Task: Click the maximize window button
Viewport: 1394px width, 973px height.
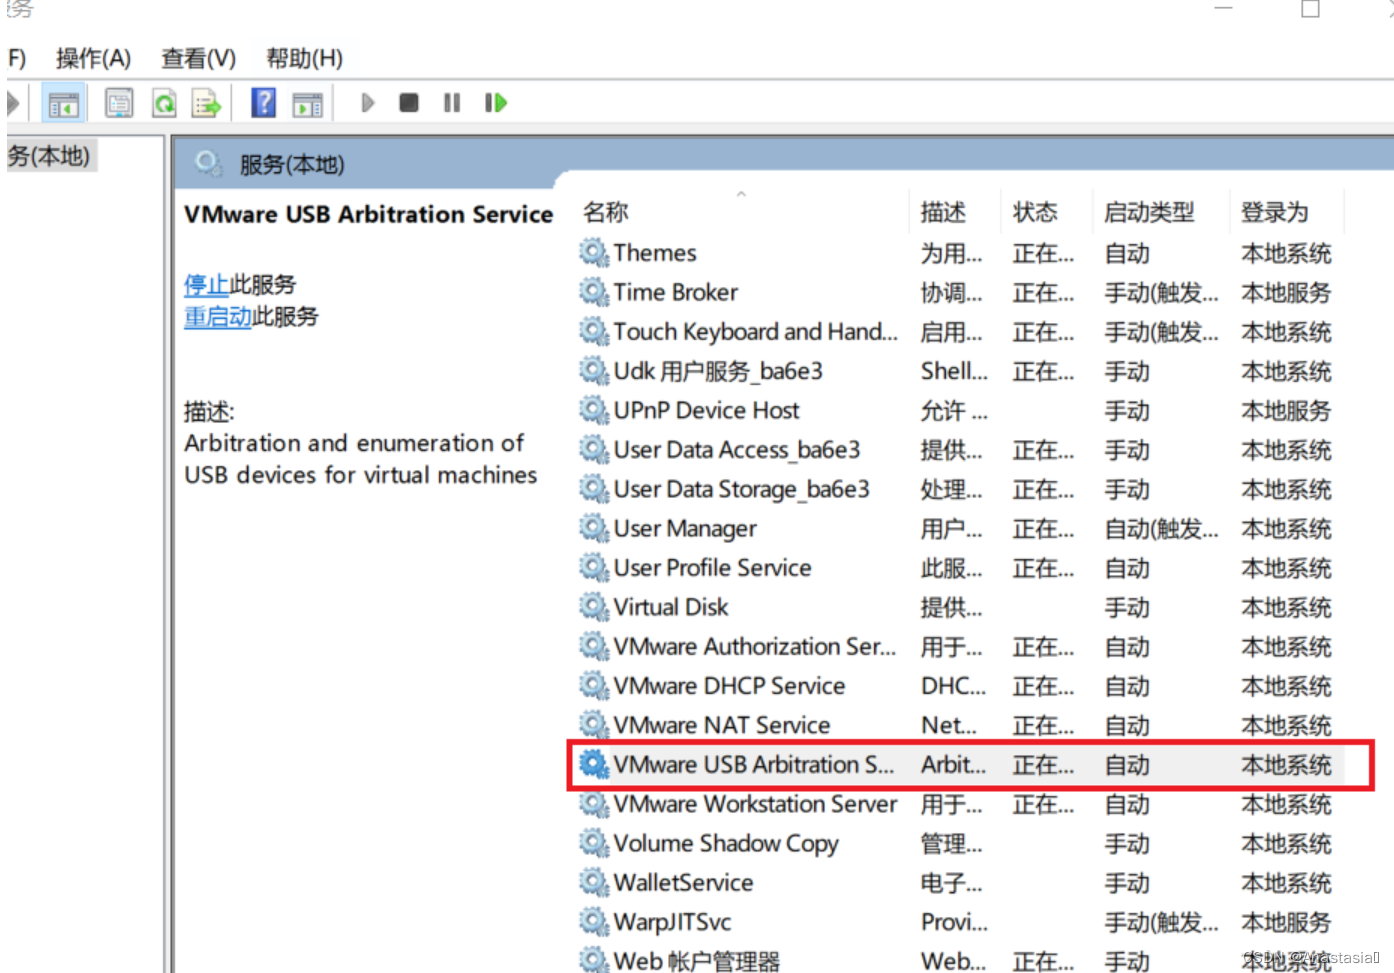Action: (x=1310, y=8)
